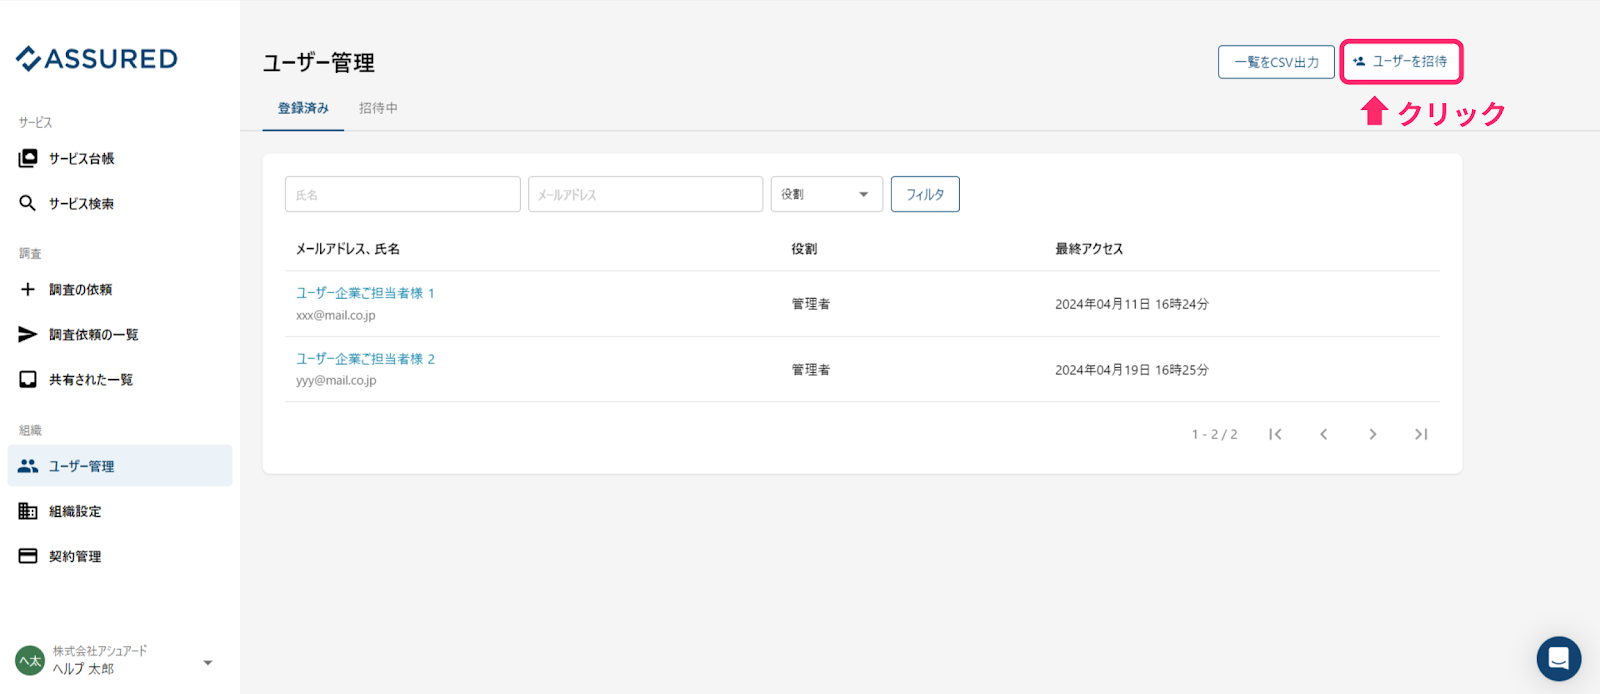1600x694 pixels.
Task: Click the inbox icon for 共有された一覧
Action: pyautogui.click(x=28, y=379)
